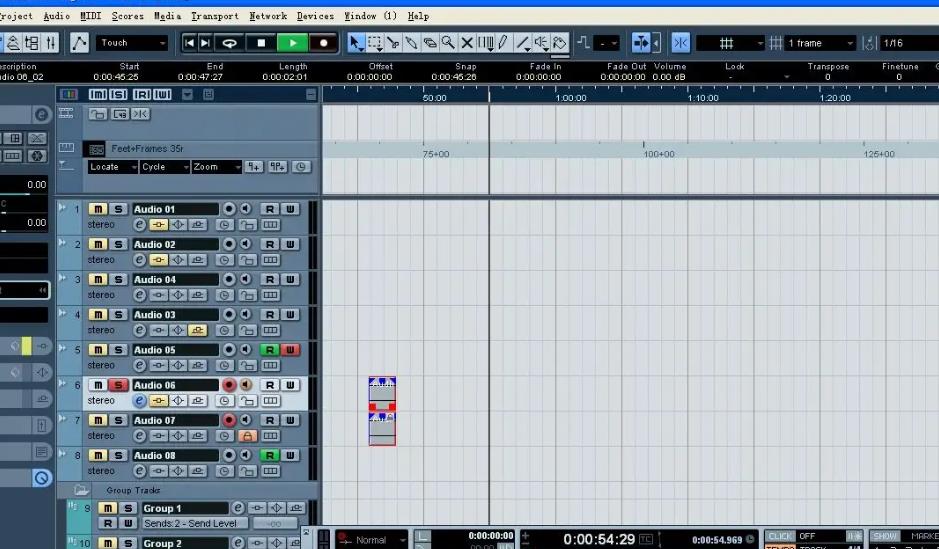Toggle monitor speaker on Audio 04
The width and height of the screenshot is (939, 549).
[246, 280]
